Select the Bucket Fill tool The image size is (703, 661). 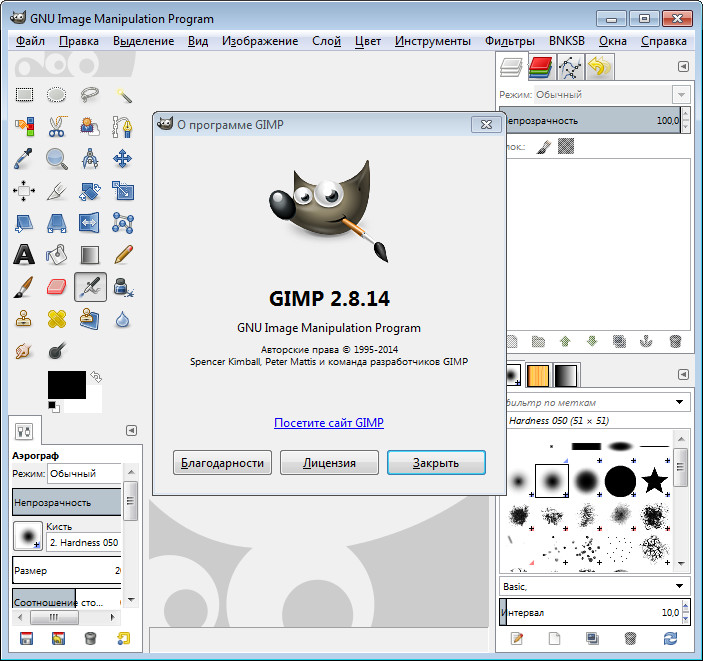(56, 255)
